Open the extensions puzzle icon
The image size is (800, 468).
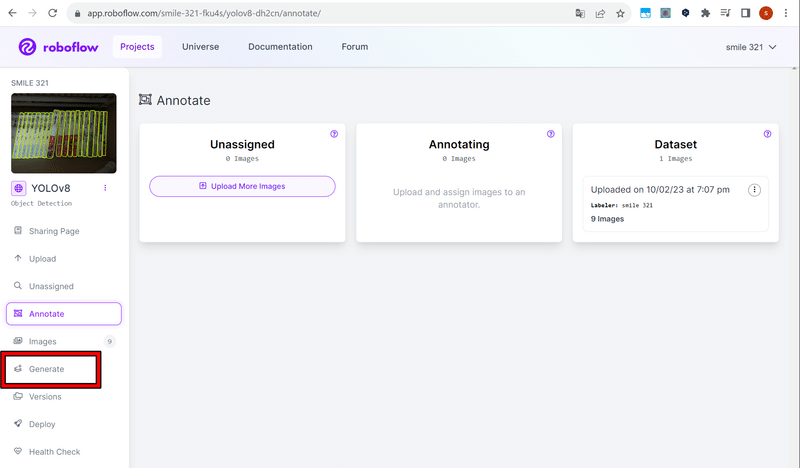coord(705,13)
